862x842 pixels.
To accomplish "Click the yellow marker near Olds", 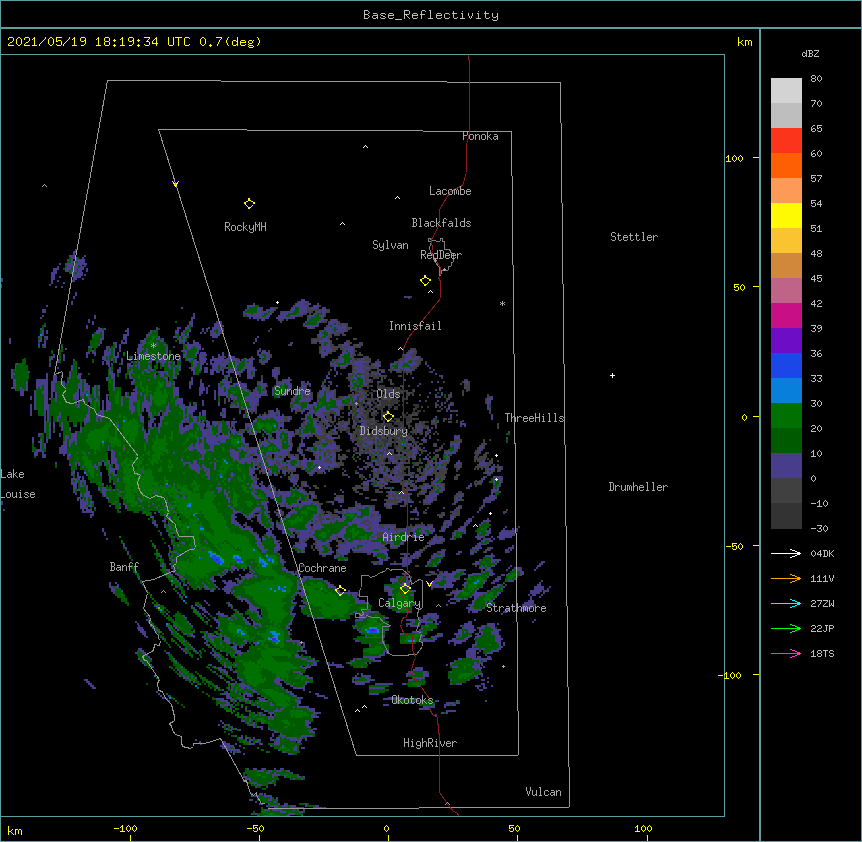I will tap(388, 416).
